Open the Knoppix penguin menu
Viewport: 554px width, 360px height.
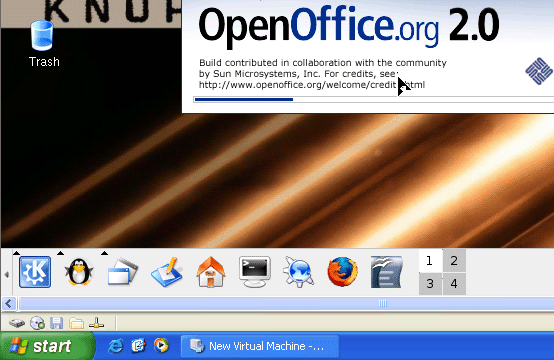coord(79,272)
